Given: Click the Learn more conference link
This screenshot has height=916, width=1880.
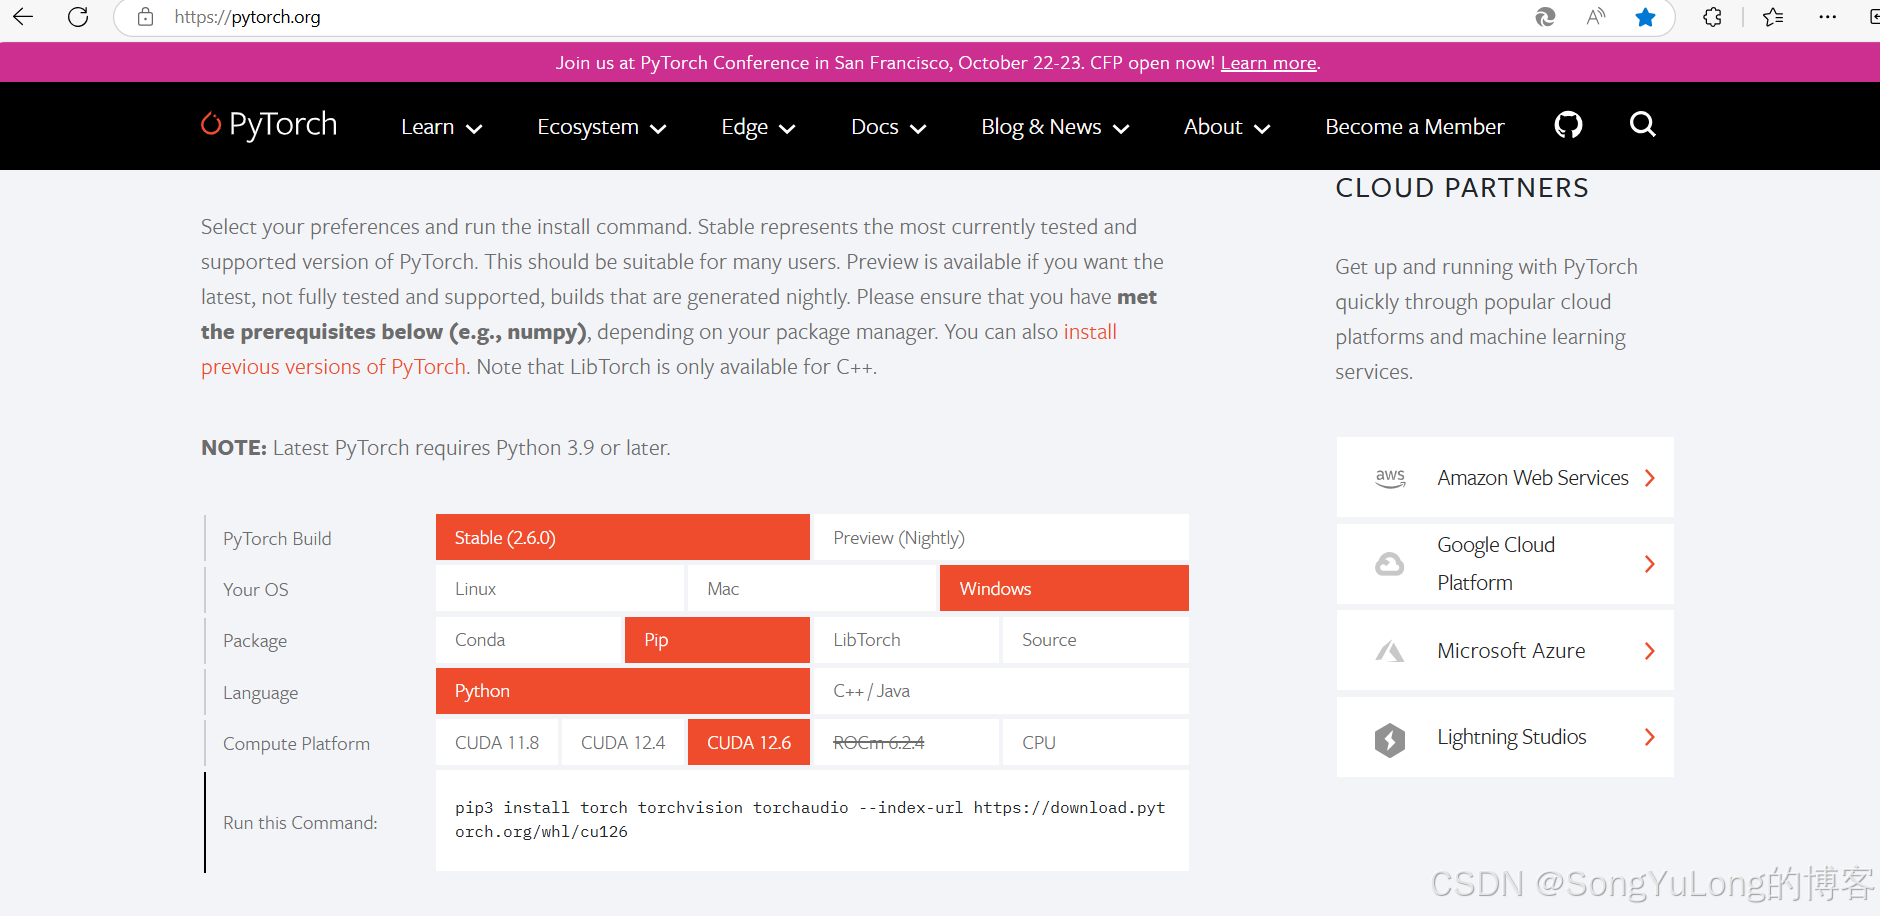Looking at the screenshot, I should click(x=1268, y=63).
